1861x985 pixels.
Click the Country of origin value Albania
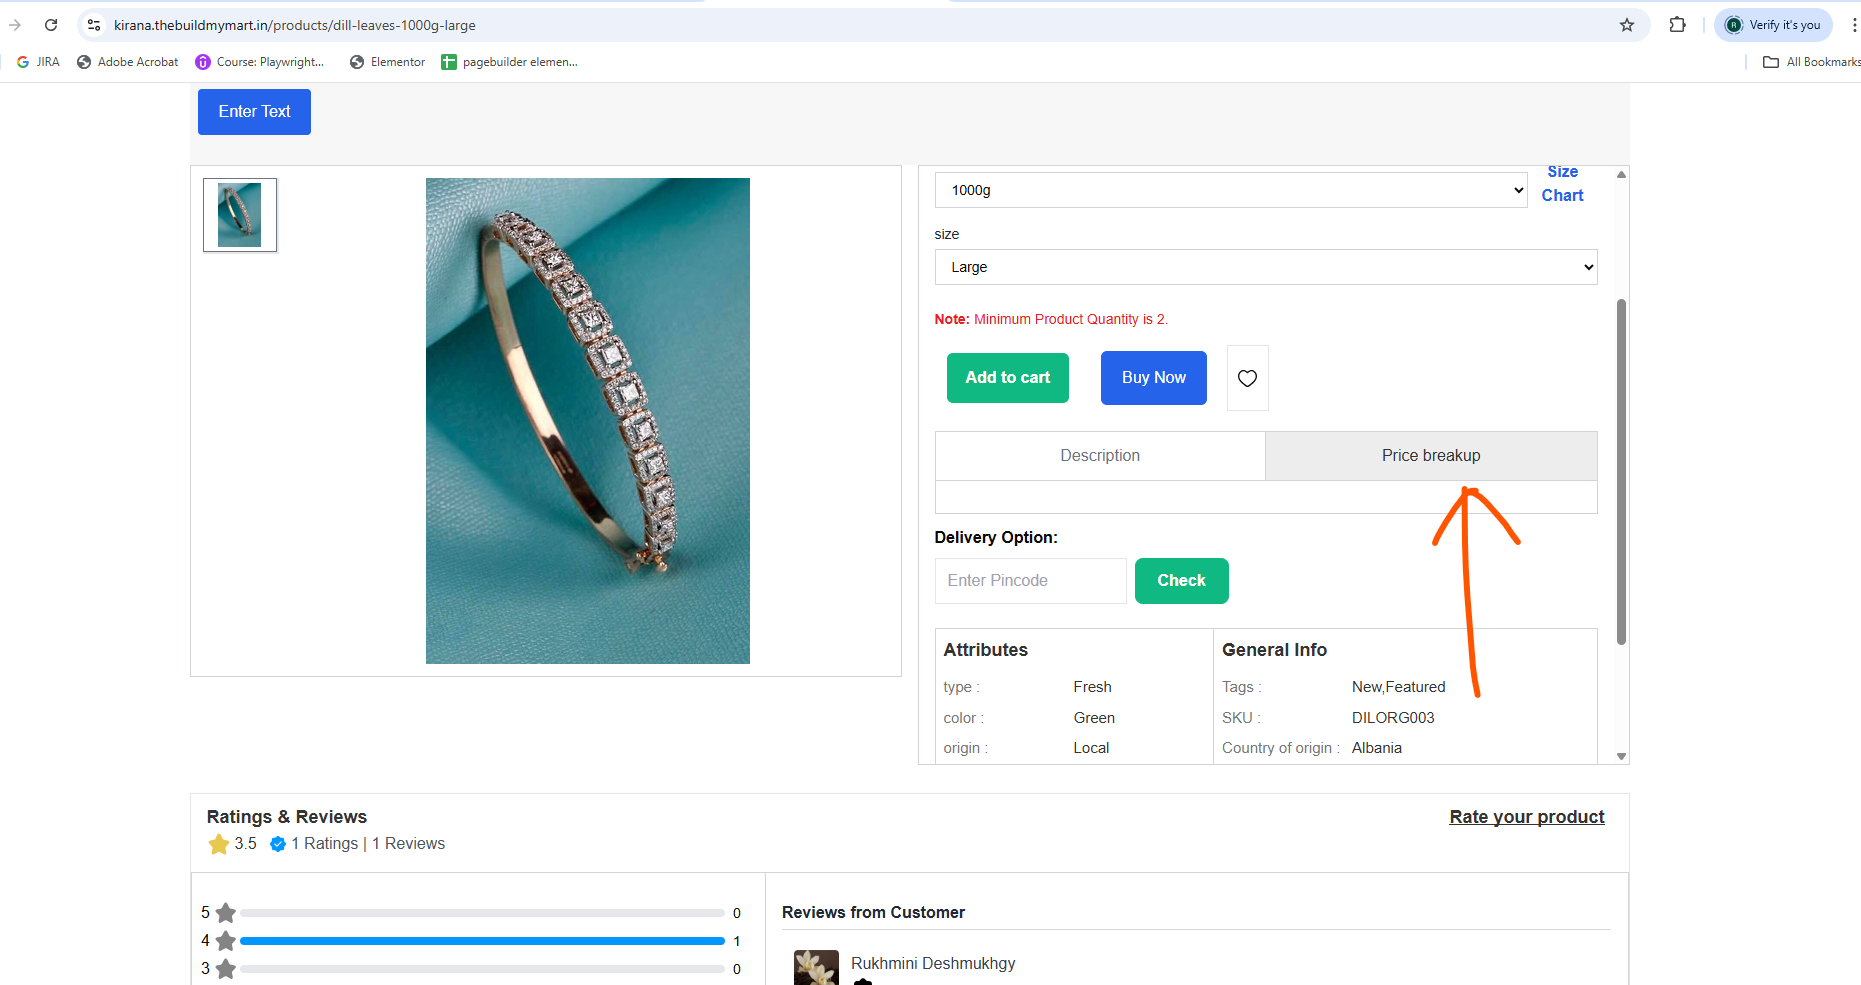click(x=1377, y=748)
